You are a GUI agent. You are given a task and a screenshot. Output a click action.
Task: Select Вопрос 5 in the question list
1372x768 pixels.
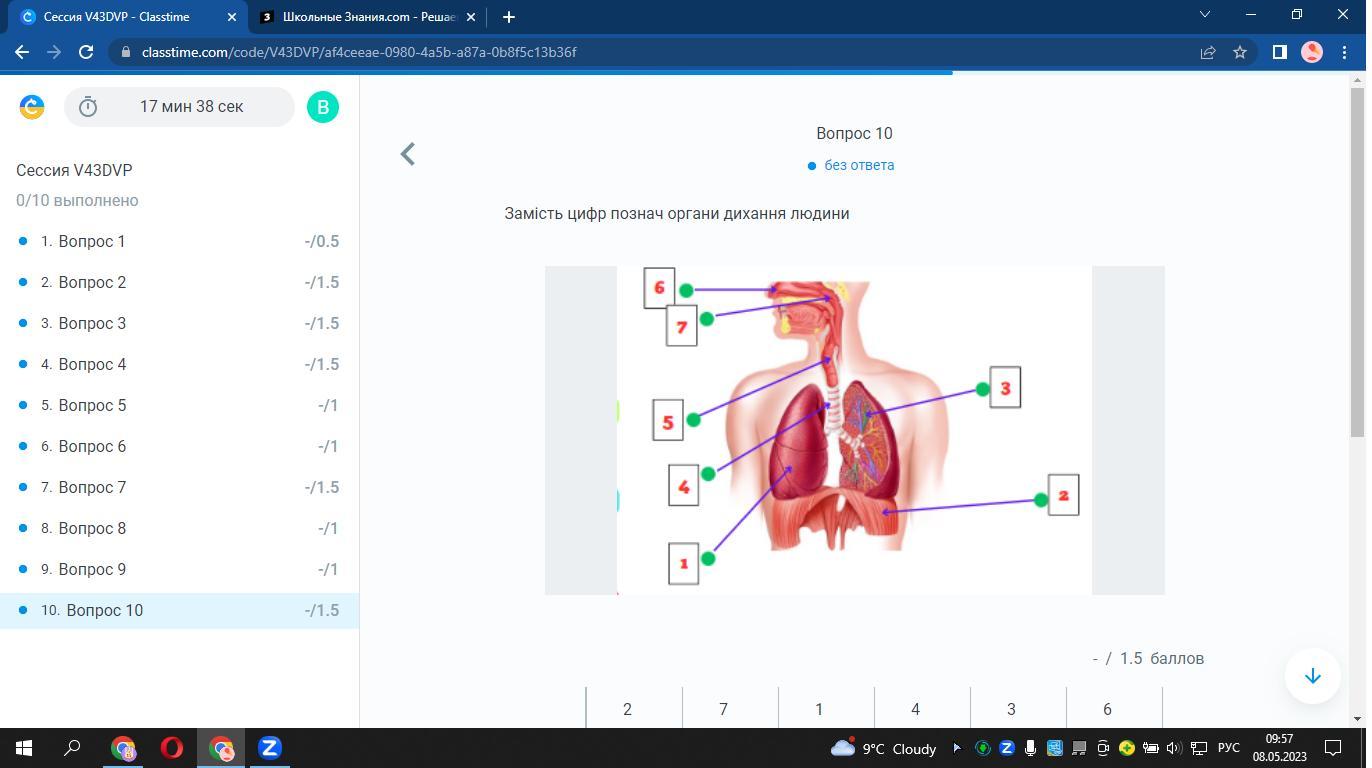tap(92, 405)
